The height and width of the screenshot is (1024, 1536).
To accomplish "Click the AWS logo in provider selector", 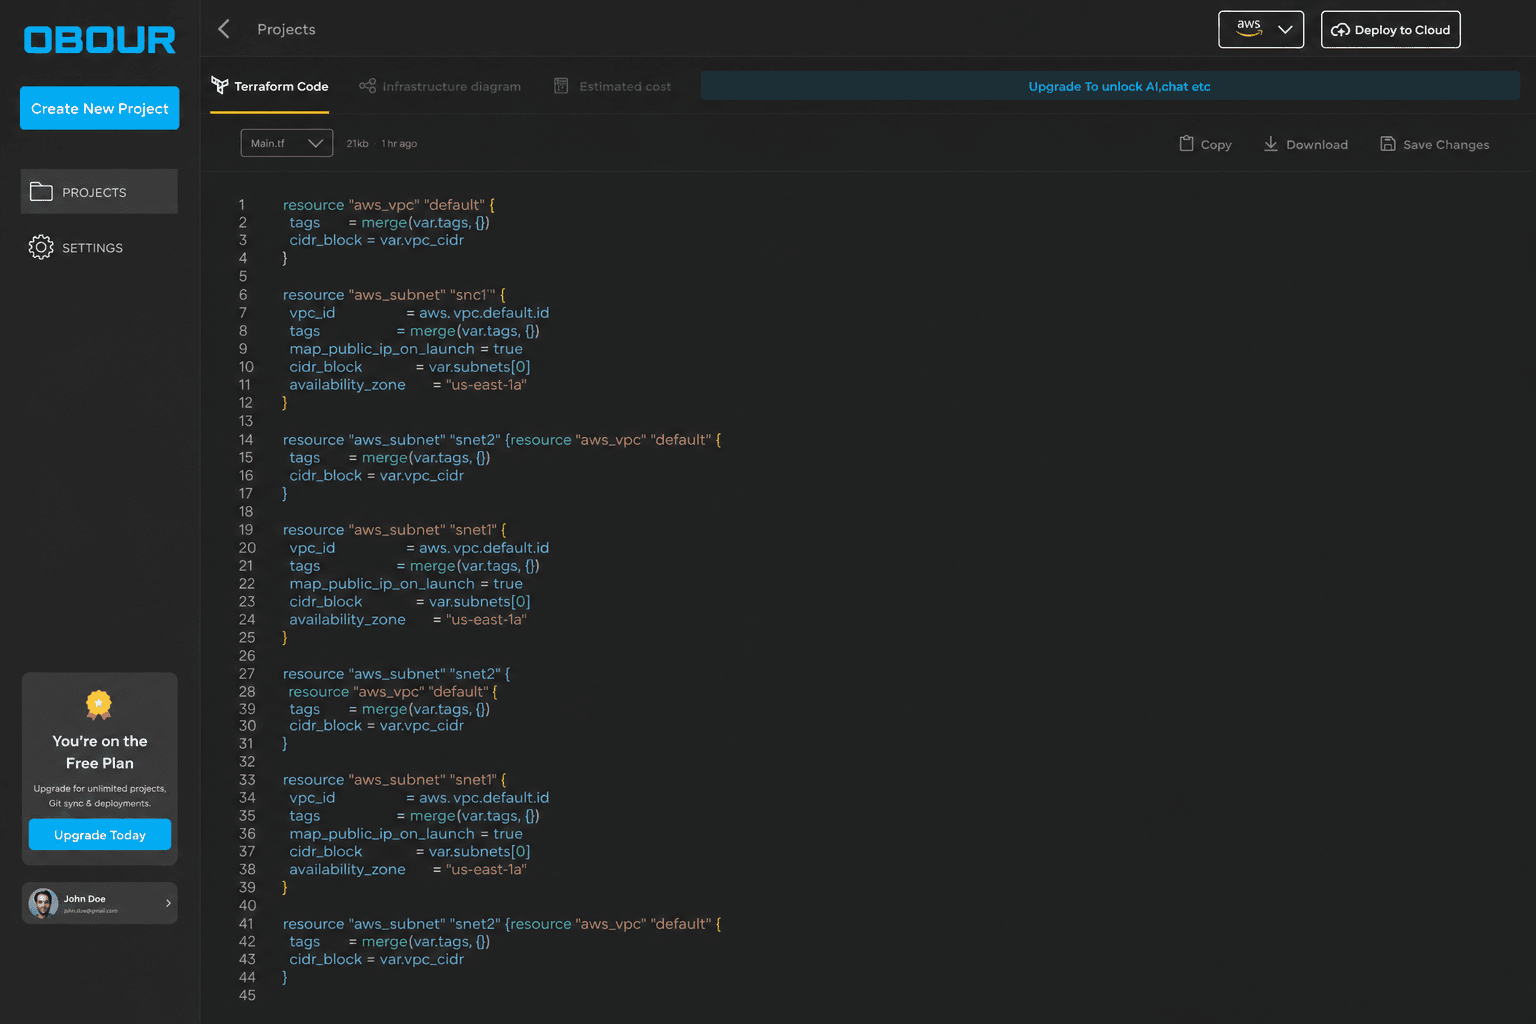I will click(1249, 28).
